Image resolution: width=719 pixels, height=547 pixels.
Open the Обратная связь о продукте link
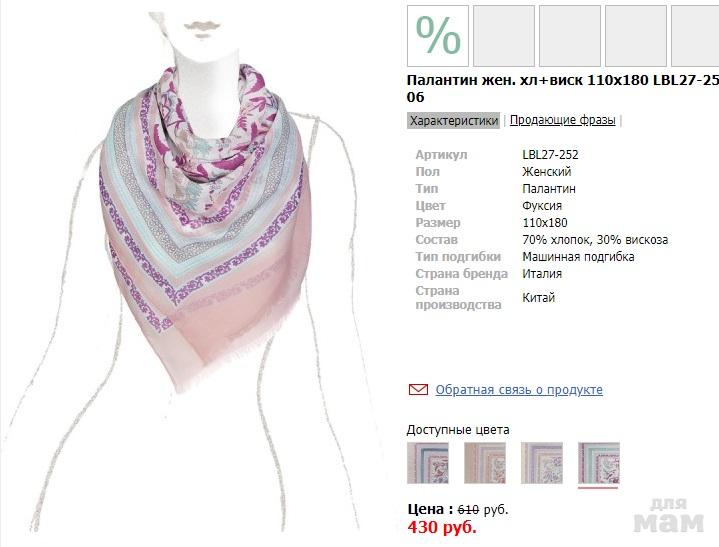pyautogui.click(x=519, y=390)
